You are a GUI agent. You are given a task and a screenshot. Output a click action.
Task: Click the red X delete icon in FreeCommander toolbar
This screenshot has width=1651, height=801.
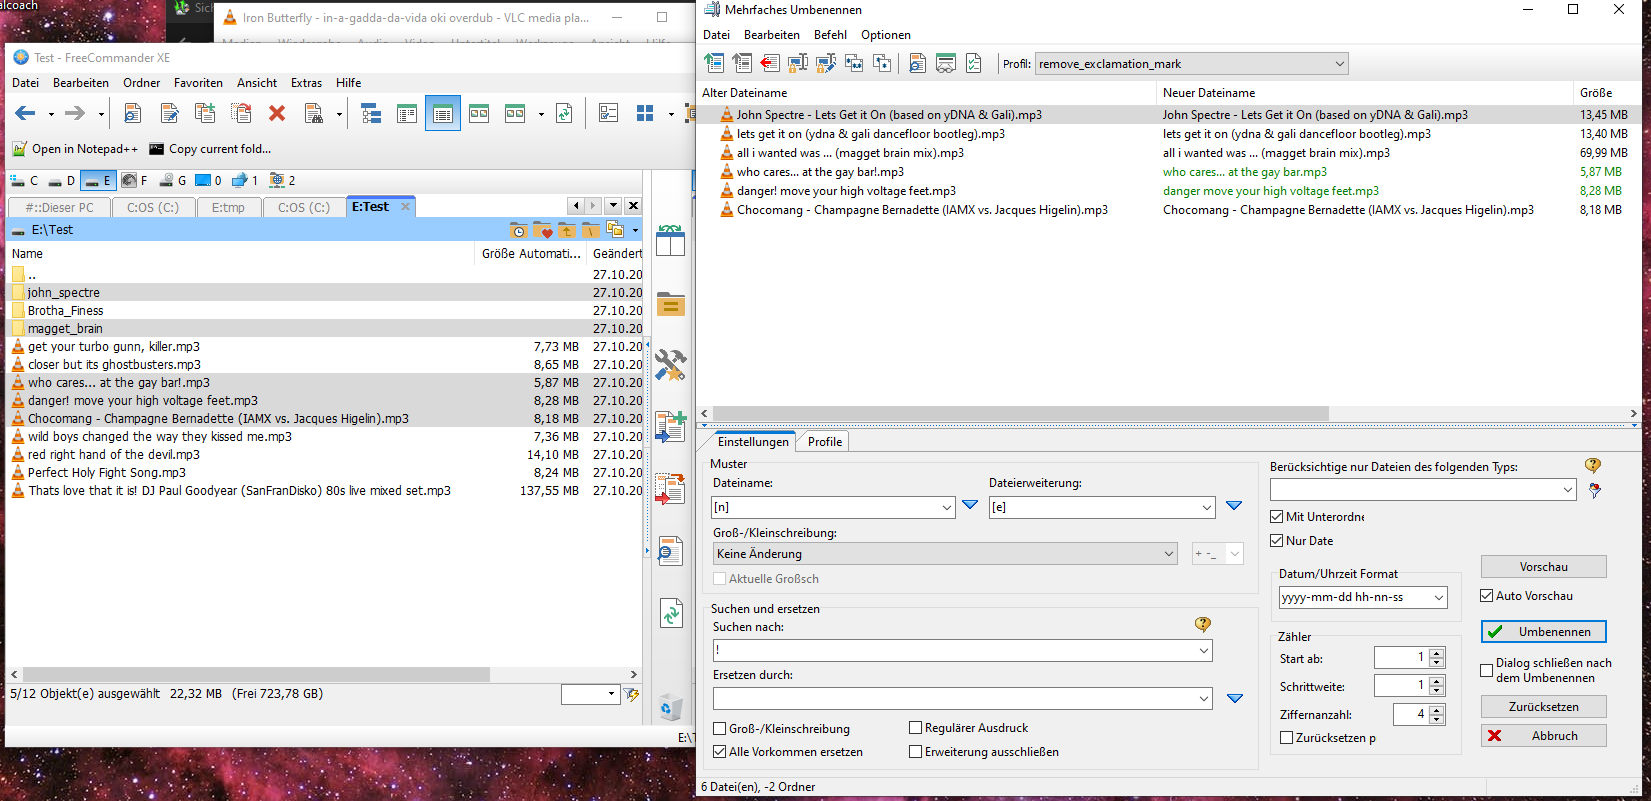277,113
